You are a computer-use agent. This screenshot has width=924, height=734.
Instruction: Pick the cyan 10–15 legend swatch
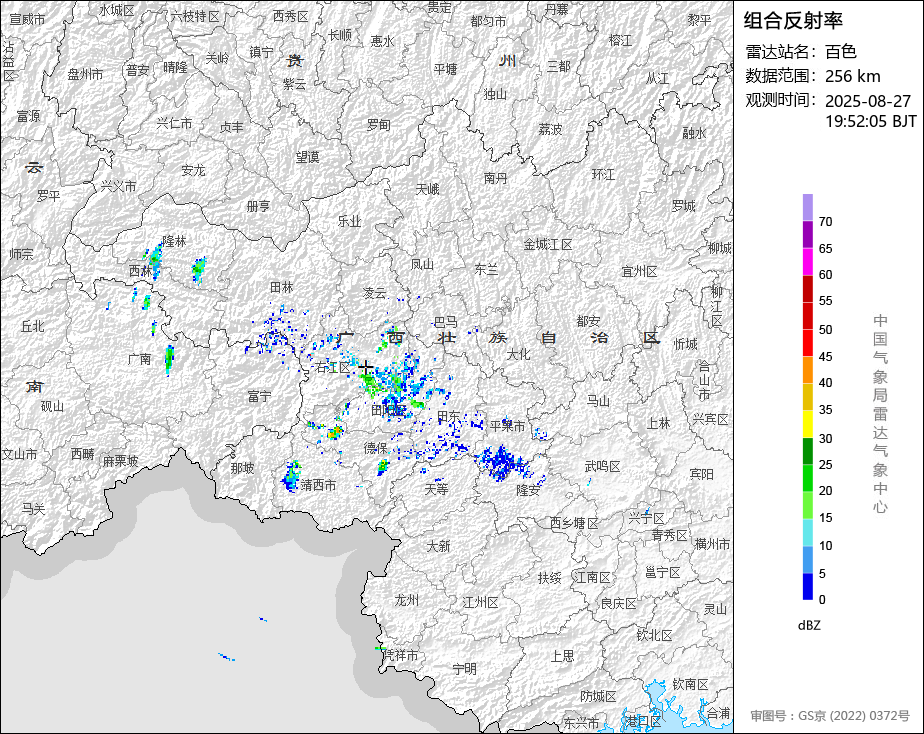[x=807, y=533]
